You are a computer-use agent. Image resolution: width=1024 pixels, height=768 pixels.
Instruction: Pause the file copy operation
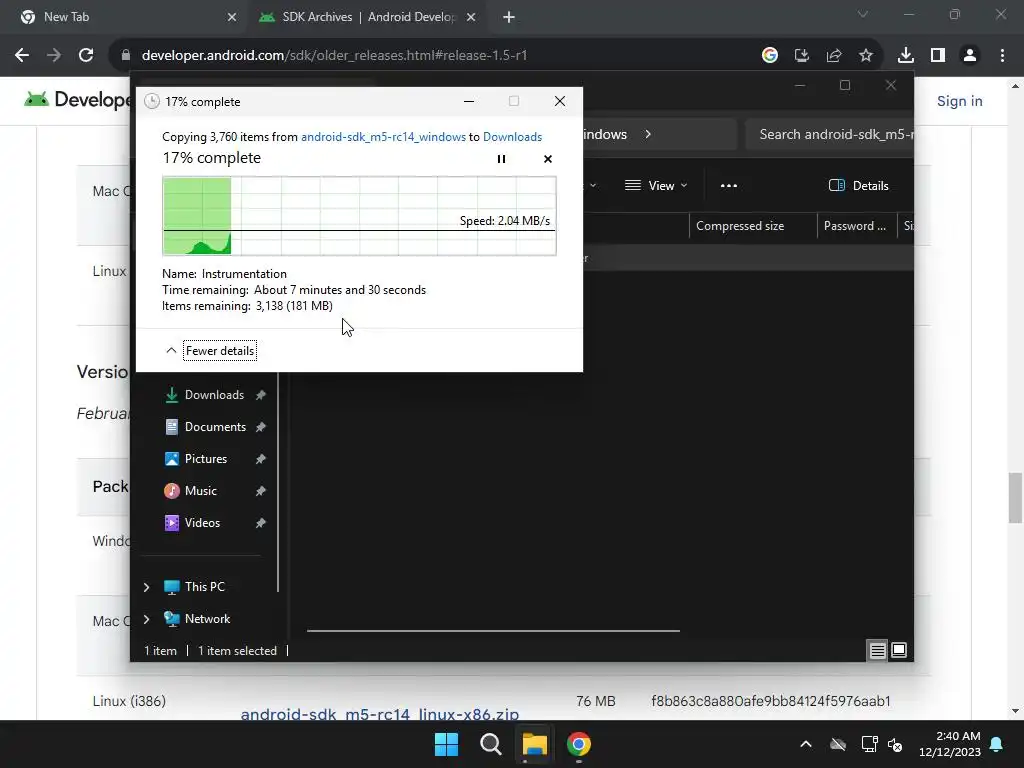tap(501, 159)
